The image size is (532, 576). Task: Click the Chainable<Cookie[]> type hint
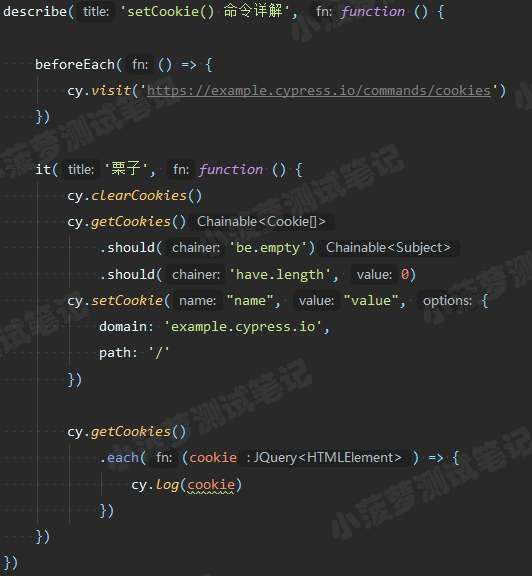point(261,222)
